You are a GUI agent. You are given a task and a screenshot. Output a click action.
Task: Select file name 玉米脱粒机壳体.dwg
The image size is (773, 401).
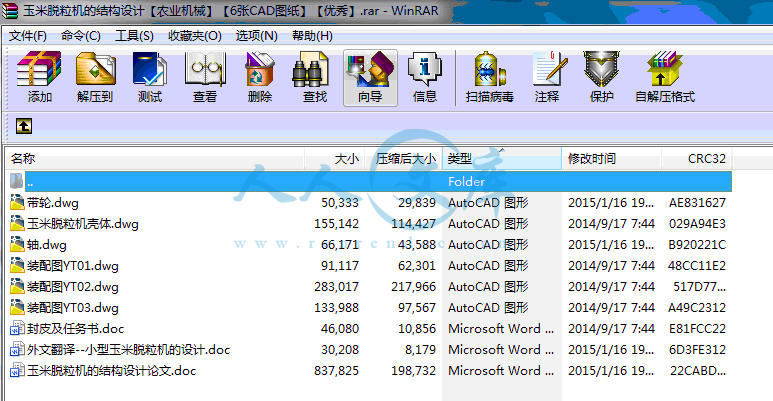tap(83, 224)
